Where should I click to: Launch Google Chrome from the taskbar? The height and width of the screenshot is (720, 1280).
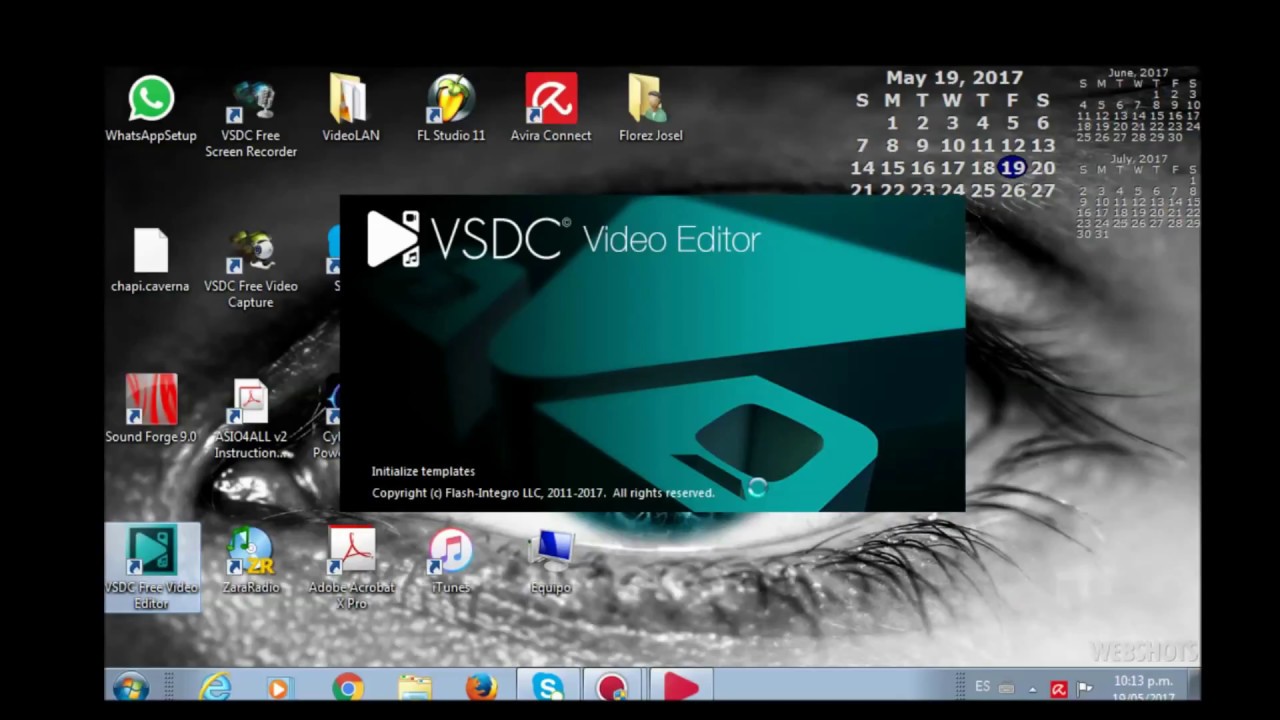click(348, 687)
